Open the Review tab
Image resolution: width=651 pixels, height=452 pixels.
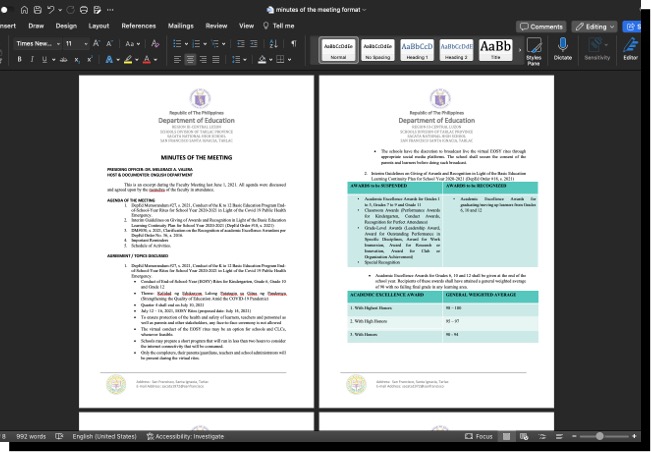click(216, 26)
